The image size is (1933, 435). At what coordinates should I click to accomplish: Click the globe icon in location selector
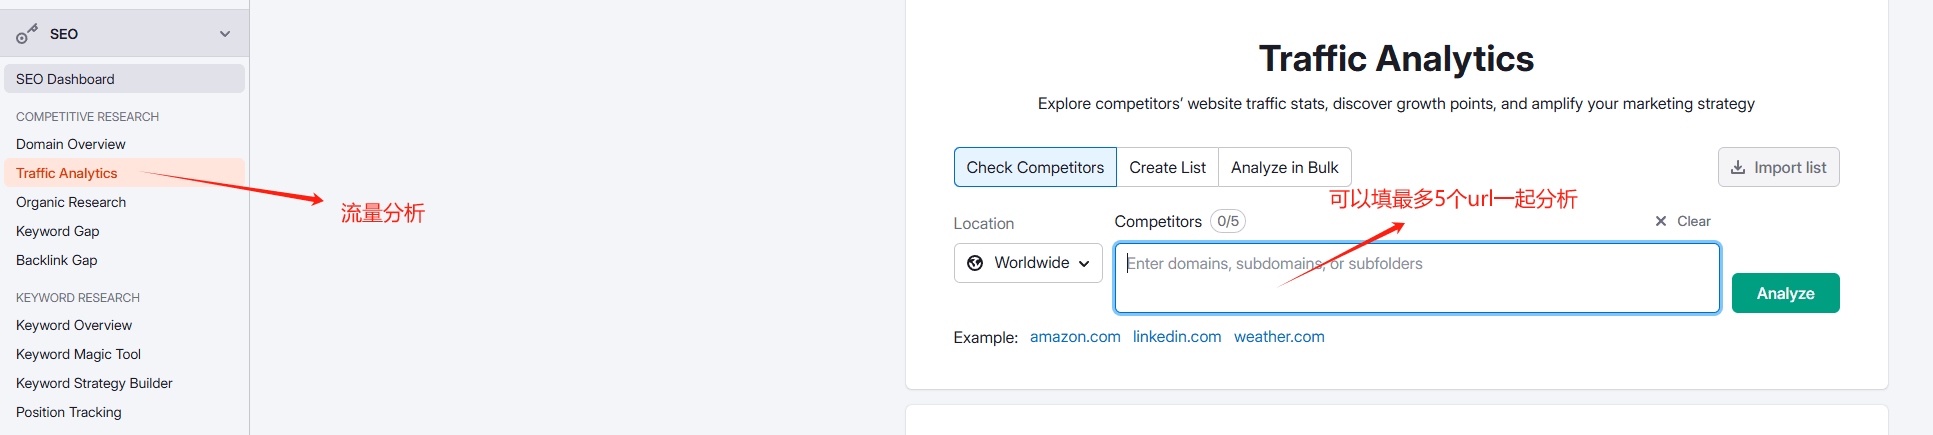[975, 263]
